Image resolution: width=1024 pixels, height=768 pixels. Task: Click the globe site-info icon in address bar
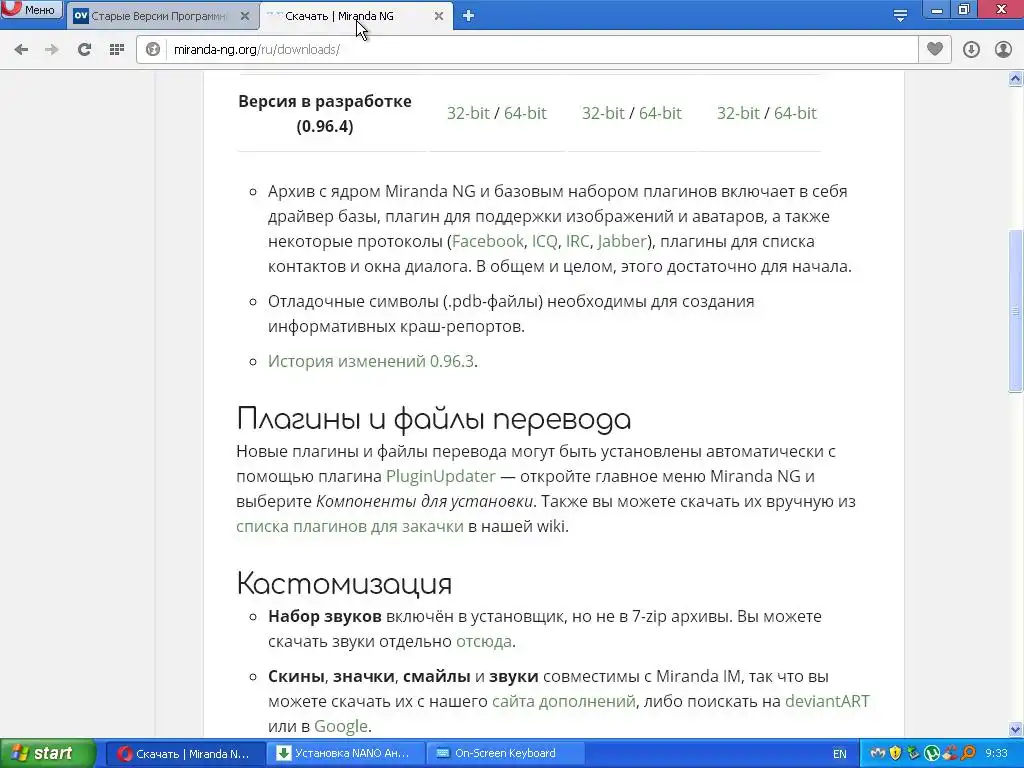[x=153, y=49]
